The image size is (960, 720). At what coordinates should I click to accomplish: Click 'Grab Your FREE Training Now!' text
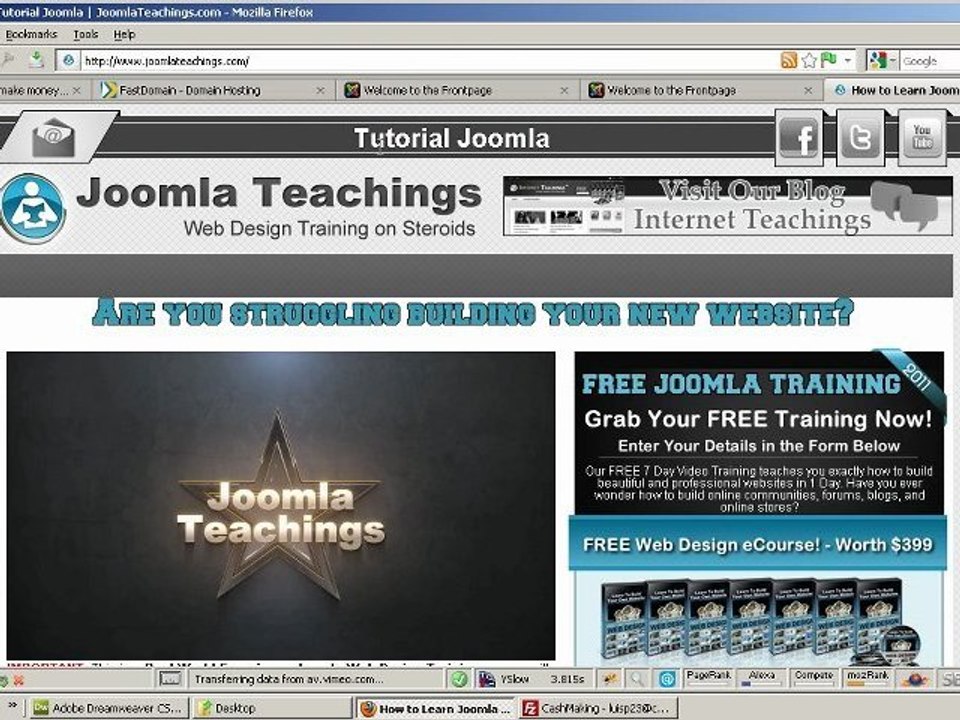(x=758, y=419)
